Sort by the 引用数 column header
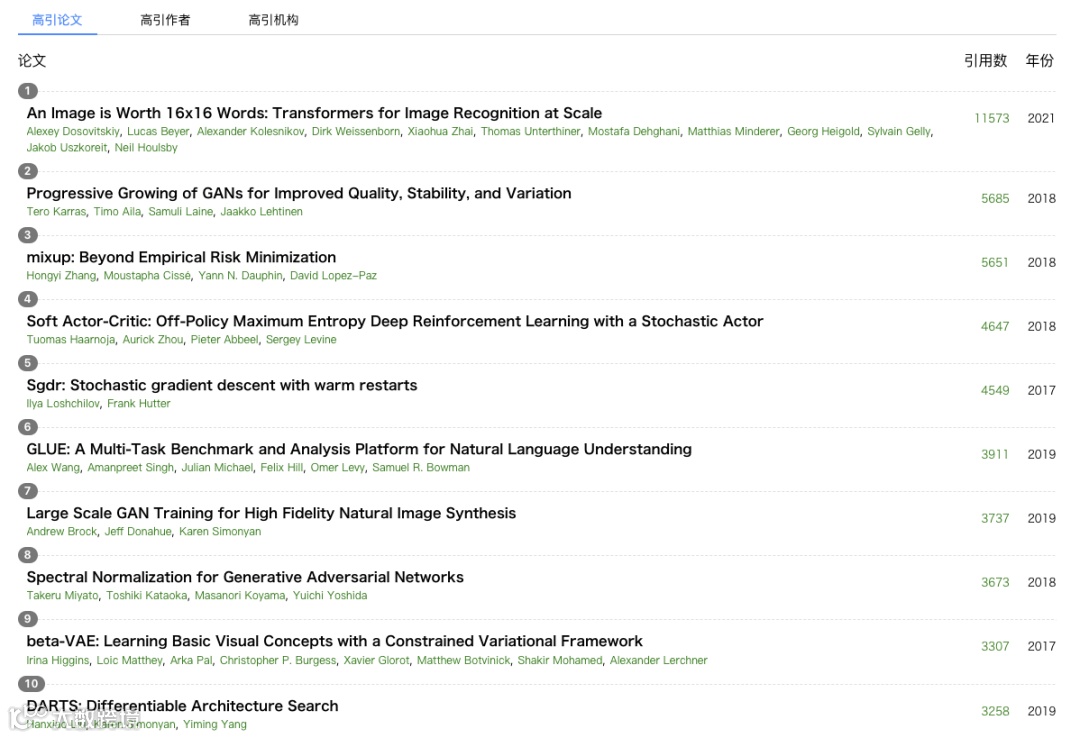The height and width of the screenshot is (738, 1080). (x=985, y=61)
